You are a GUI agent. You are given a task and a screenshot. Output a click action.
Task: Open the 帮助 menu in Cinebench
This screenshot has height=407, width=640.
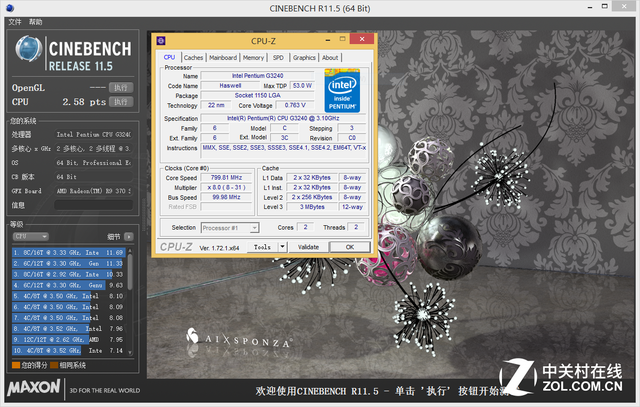(36, 22)
